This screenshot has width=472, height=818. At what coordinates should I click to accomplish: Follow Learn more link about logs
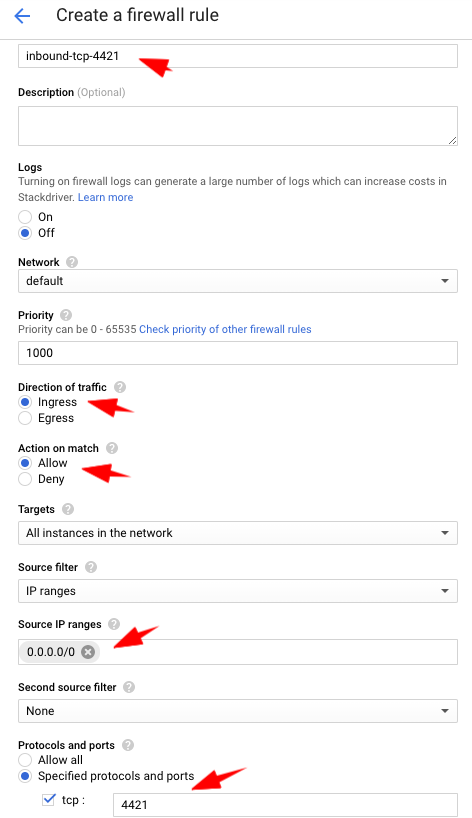[105, 197]
